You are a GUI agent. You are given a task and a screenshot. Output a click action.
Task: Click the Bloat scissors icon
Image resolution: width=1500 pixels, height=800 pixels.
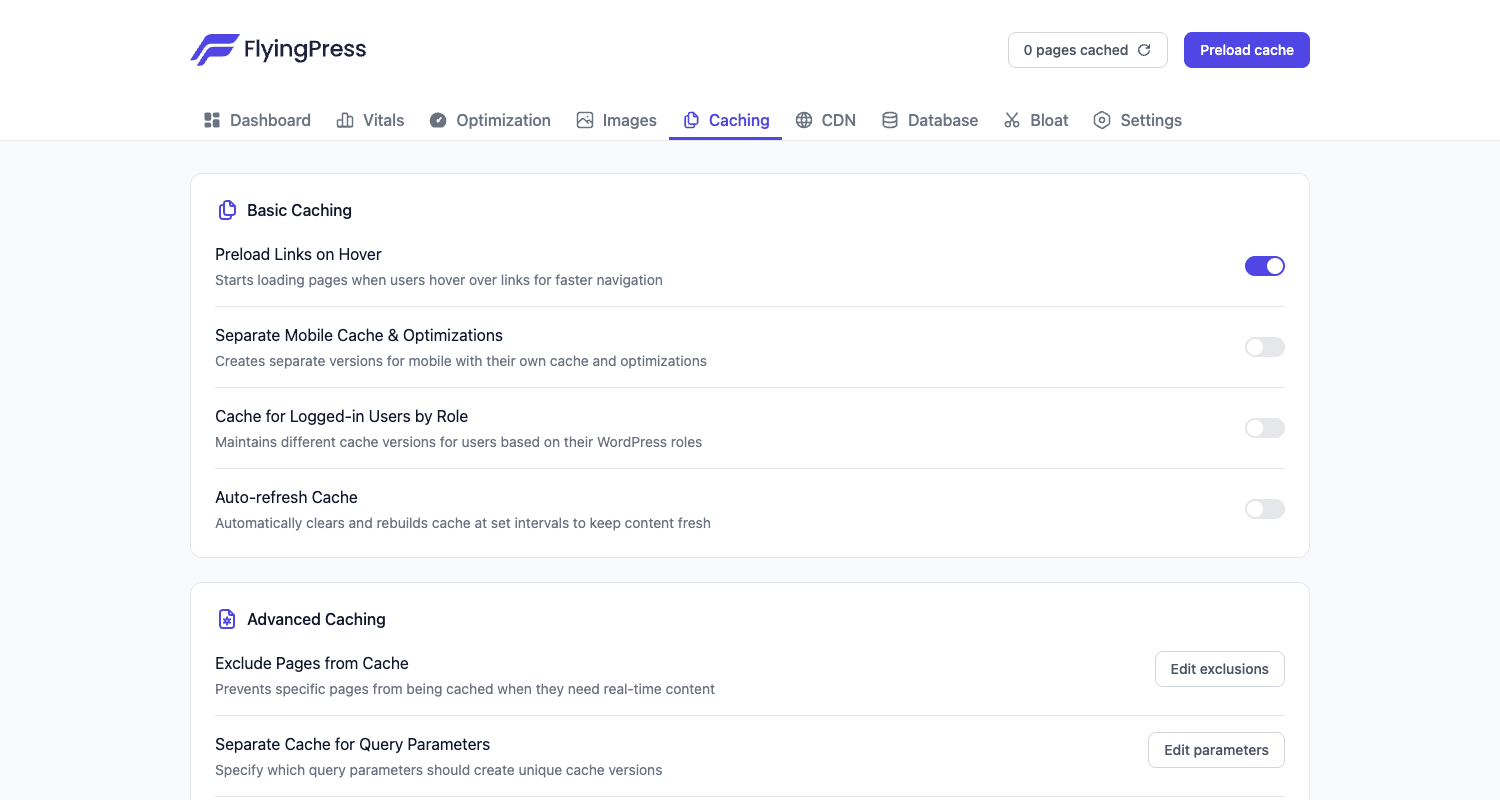tap(1012, 120)
